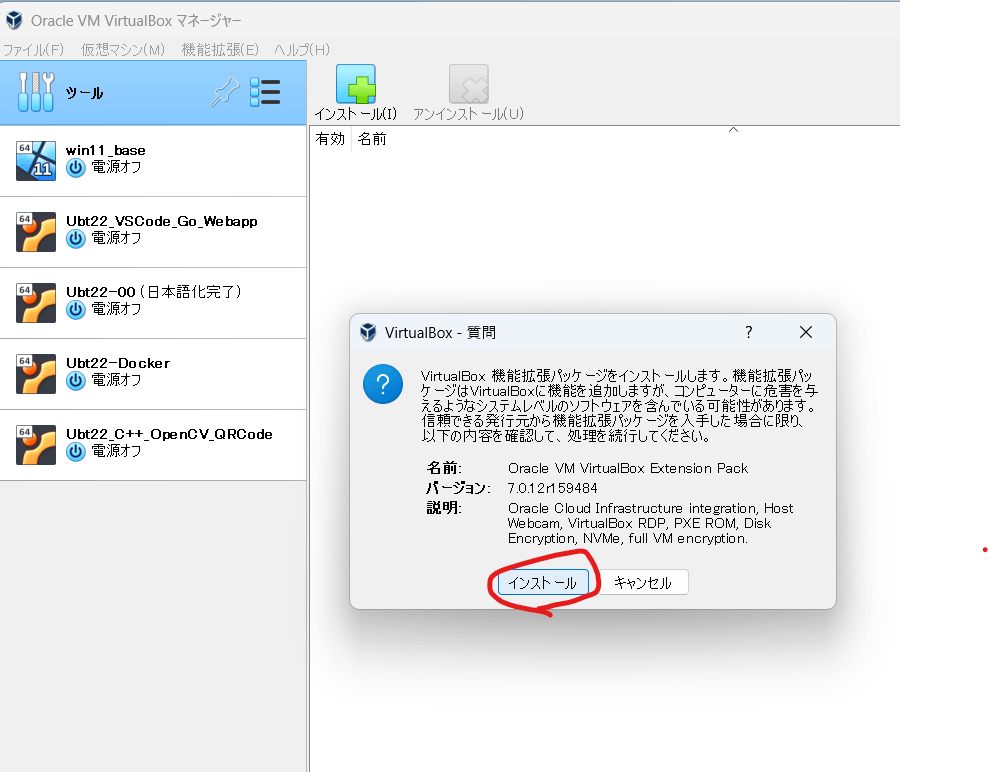Select the Ubt22_C++_OpenCV_QRCode name text
The width and height of the screenshot is (989, 772).
pos(169,434)
